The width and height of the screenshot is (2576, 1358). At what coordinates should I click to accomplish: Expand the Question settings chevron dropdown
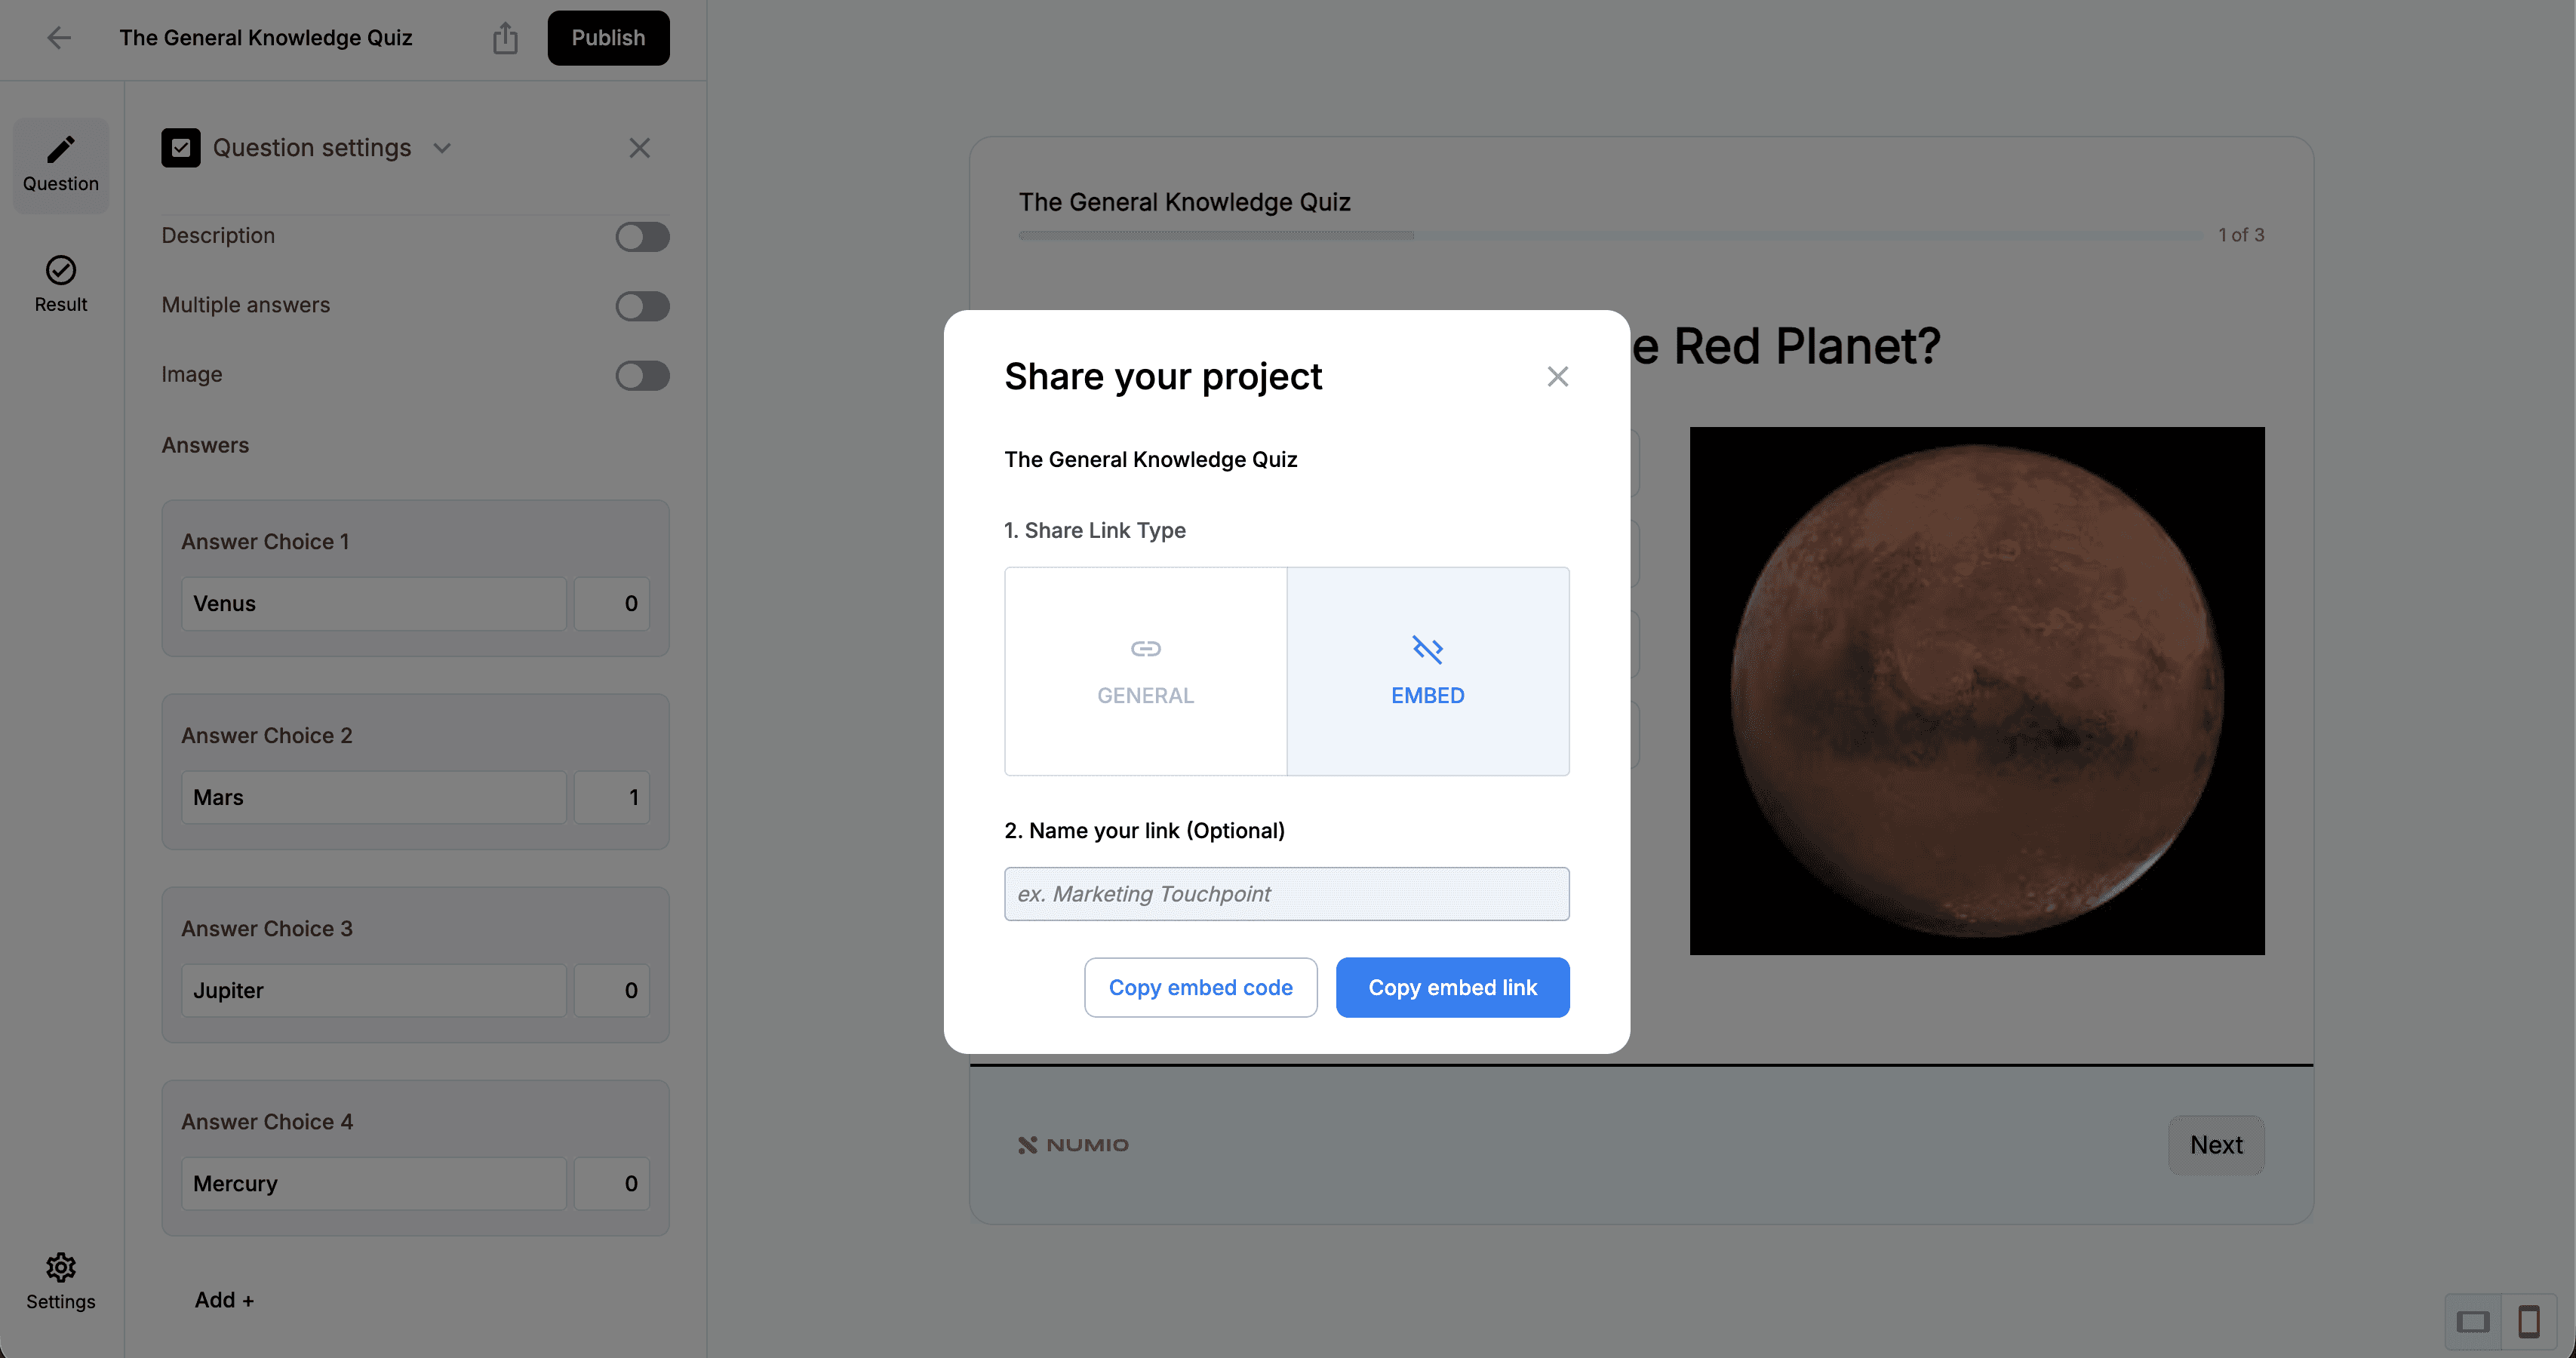(442, 148)
